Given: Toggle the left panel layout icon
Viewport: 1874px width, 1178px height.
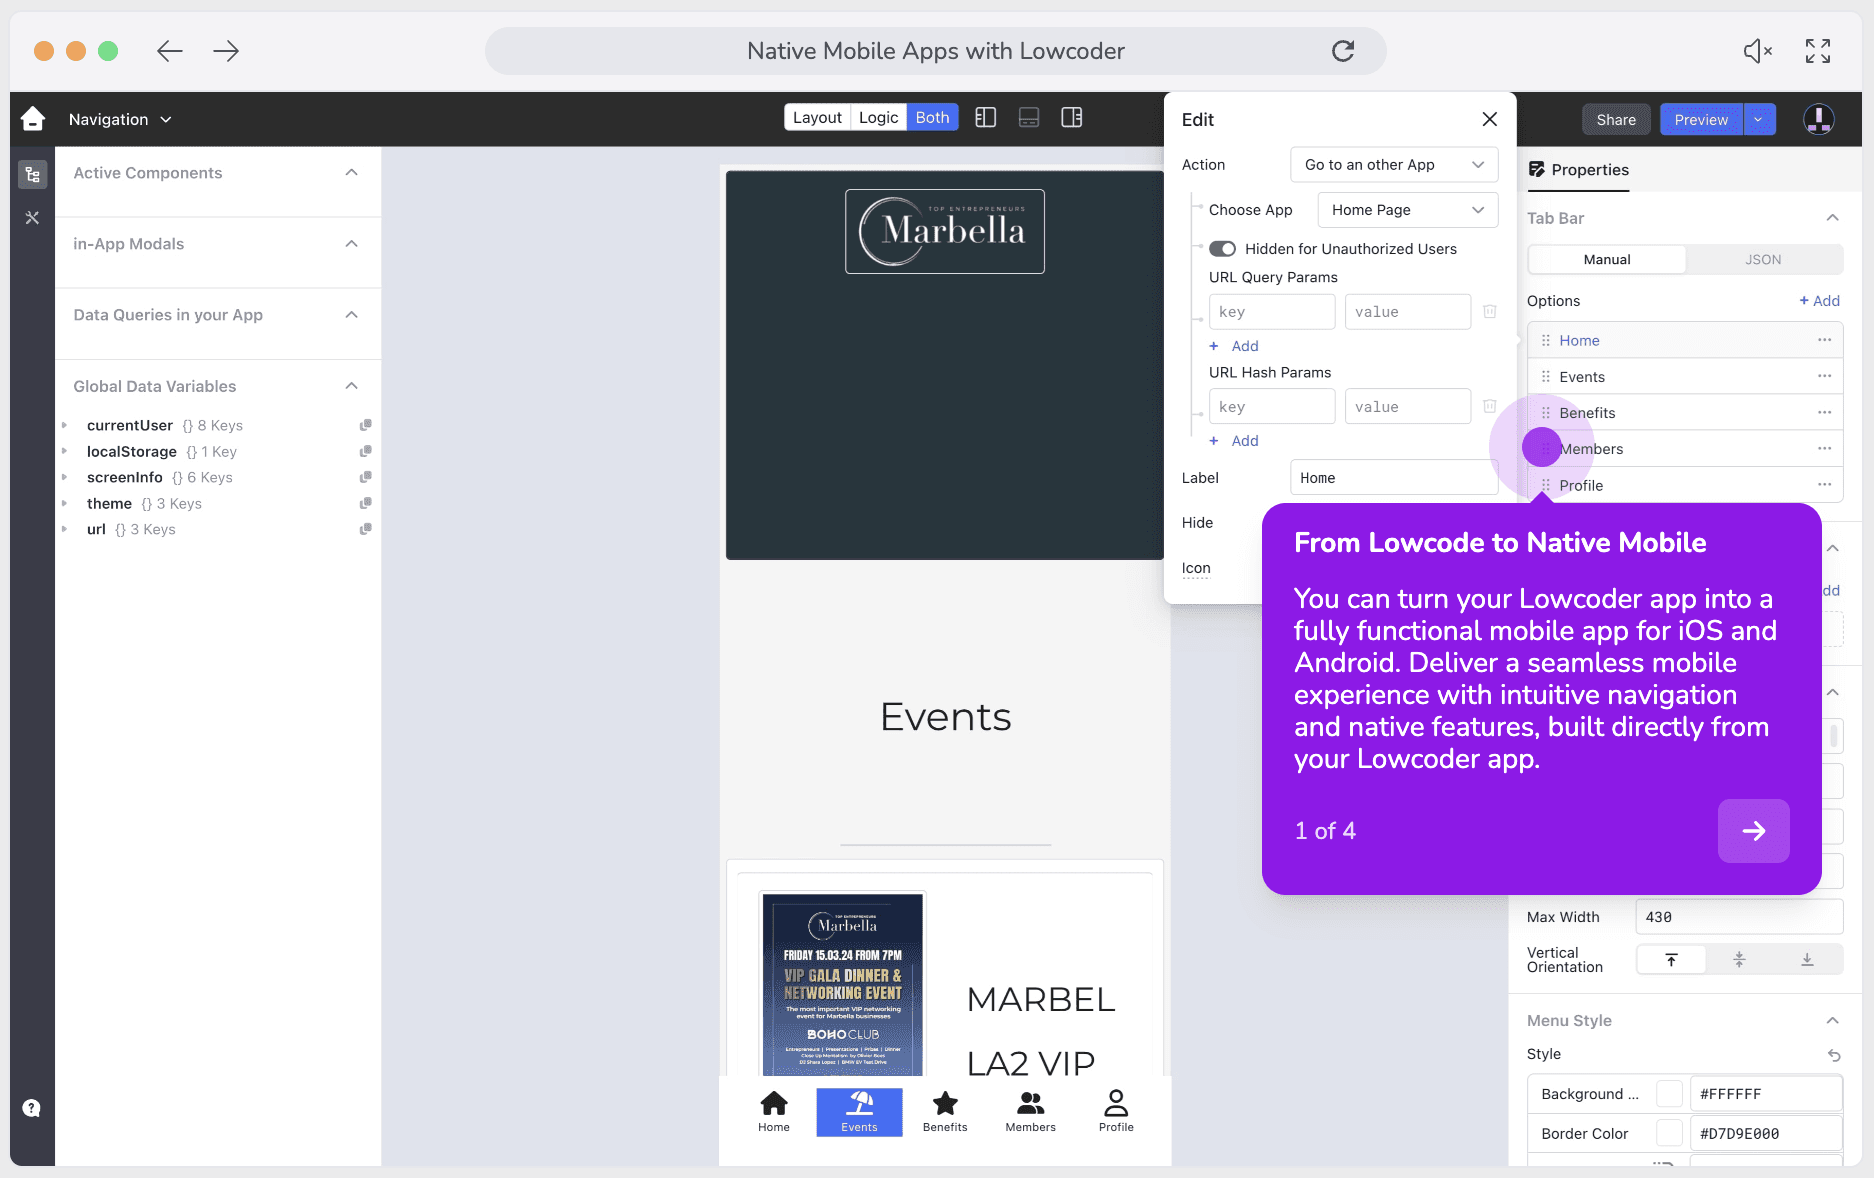Looking at the screenshot, I should 986,118.
